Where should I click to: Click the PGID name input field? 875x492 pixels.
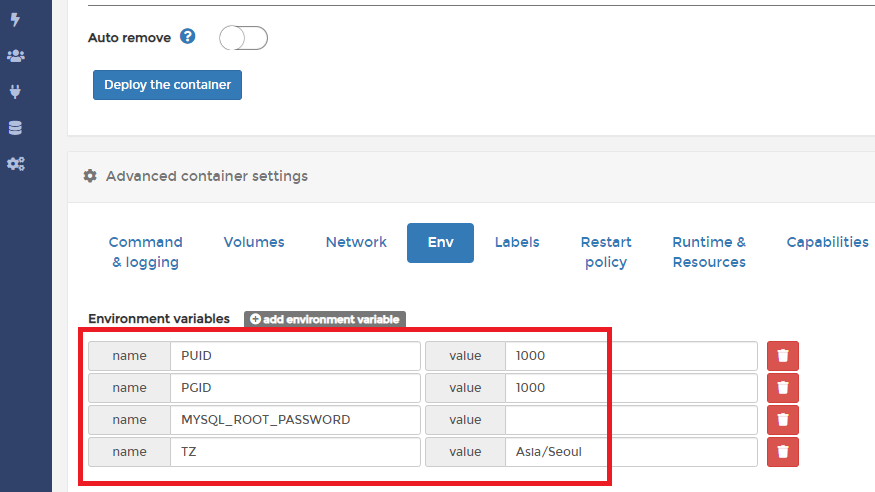click(295, 388)
